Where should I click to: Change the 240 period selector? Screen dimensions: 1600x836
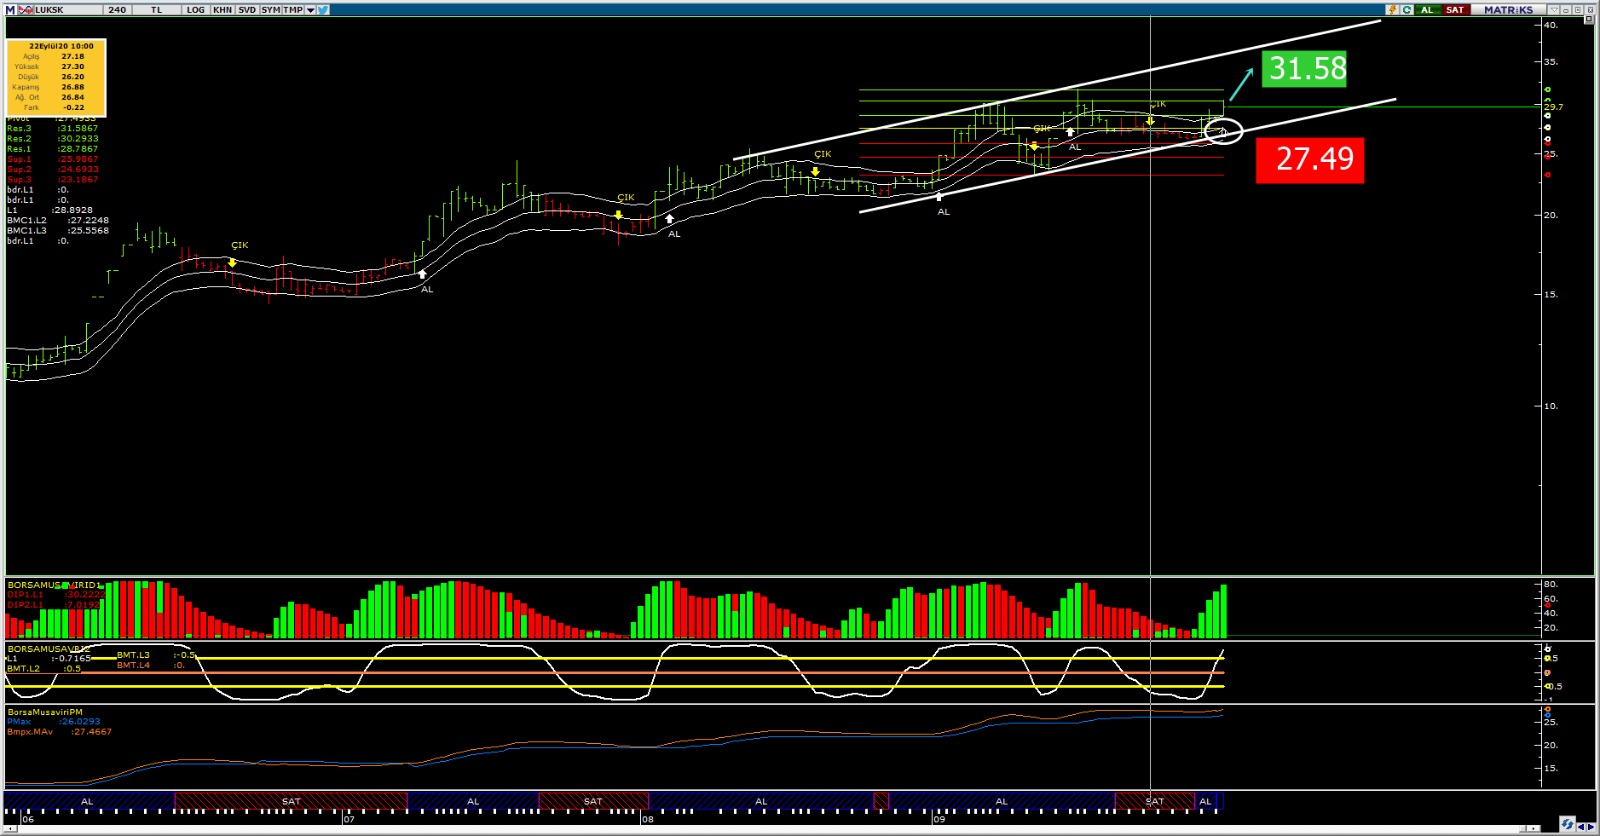pyautogui.click(x=117, y=10)
